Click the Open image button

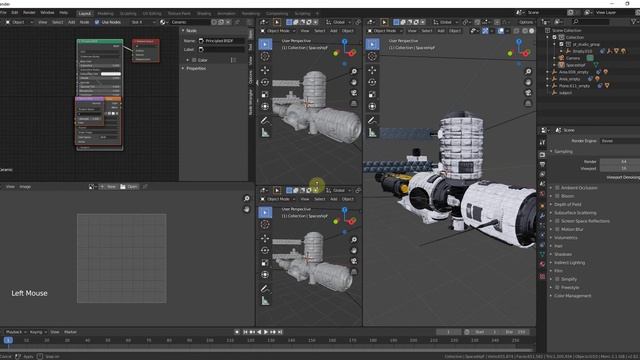[129, 187]
